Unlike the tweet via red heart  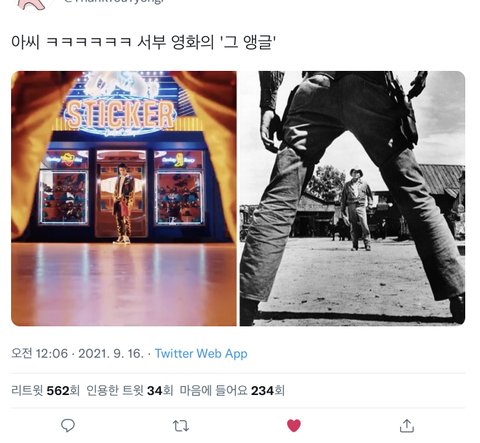[x=294, y=426]
